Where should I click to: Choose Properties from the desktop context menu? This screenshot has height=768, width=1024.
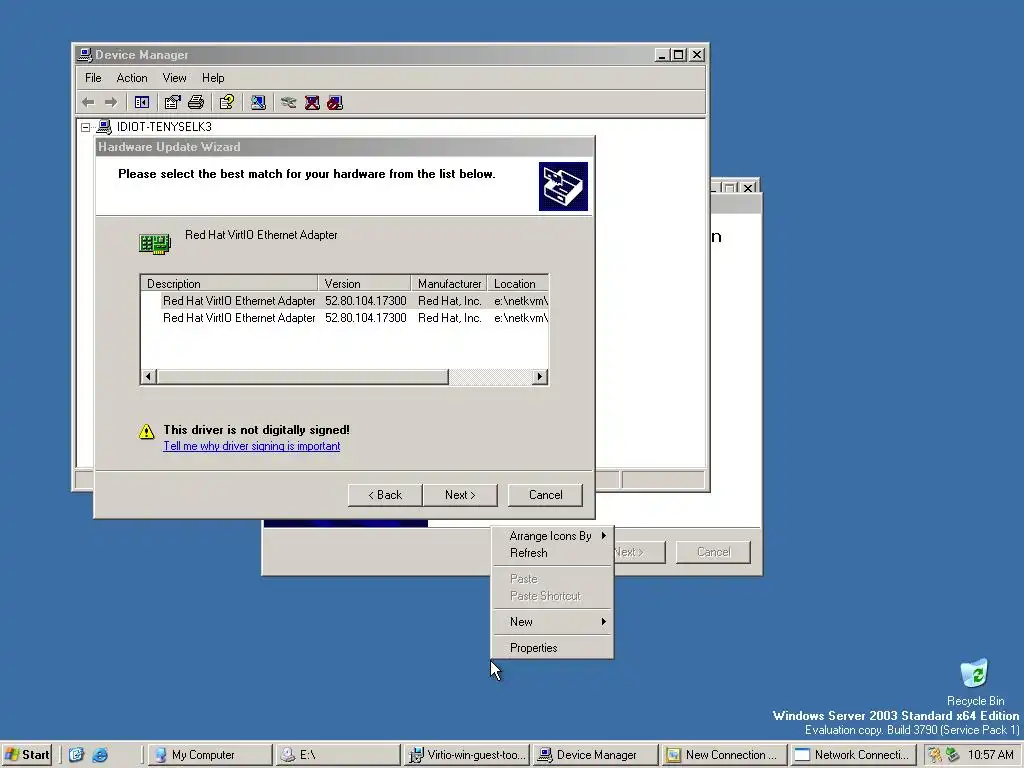(x=552, y=648)
